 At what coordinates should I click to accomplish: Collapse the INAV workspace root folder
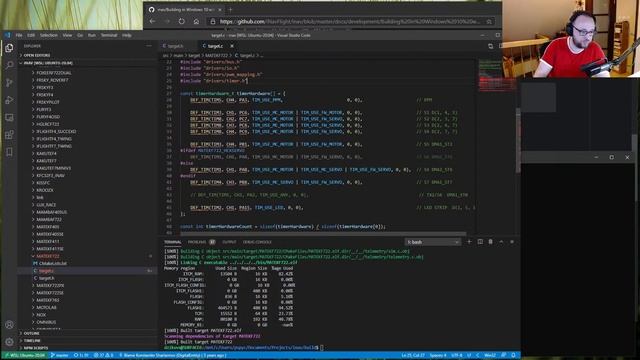click(x=48, y=63)
